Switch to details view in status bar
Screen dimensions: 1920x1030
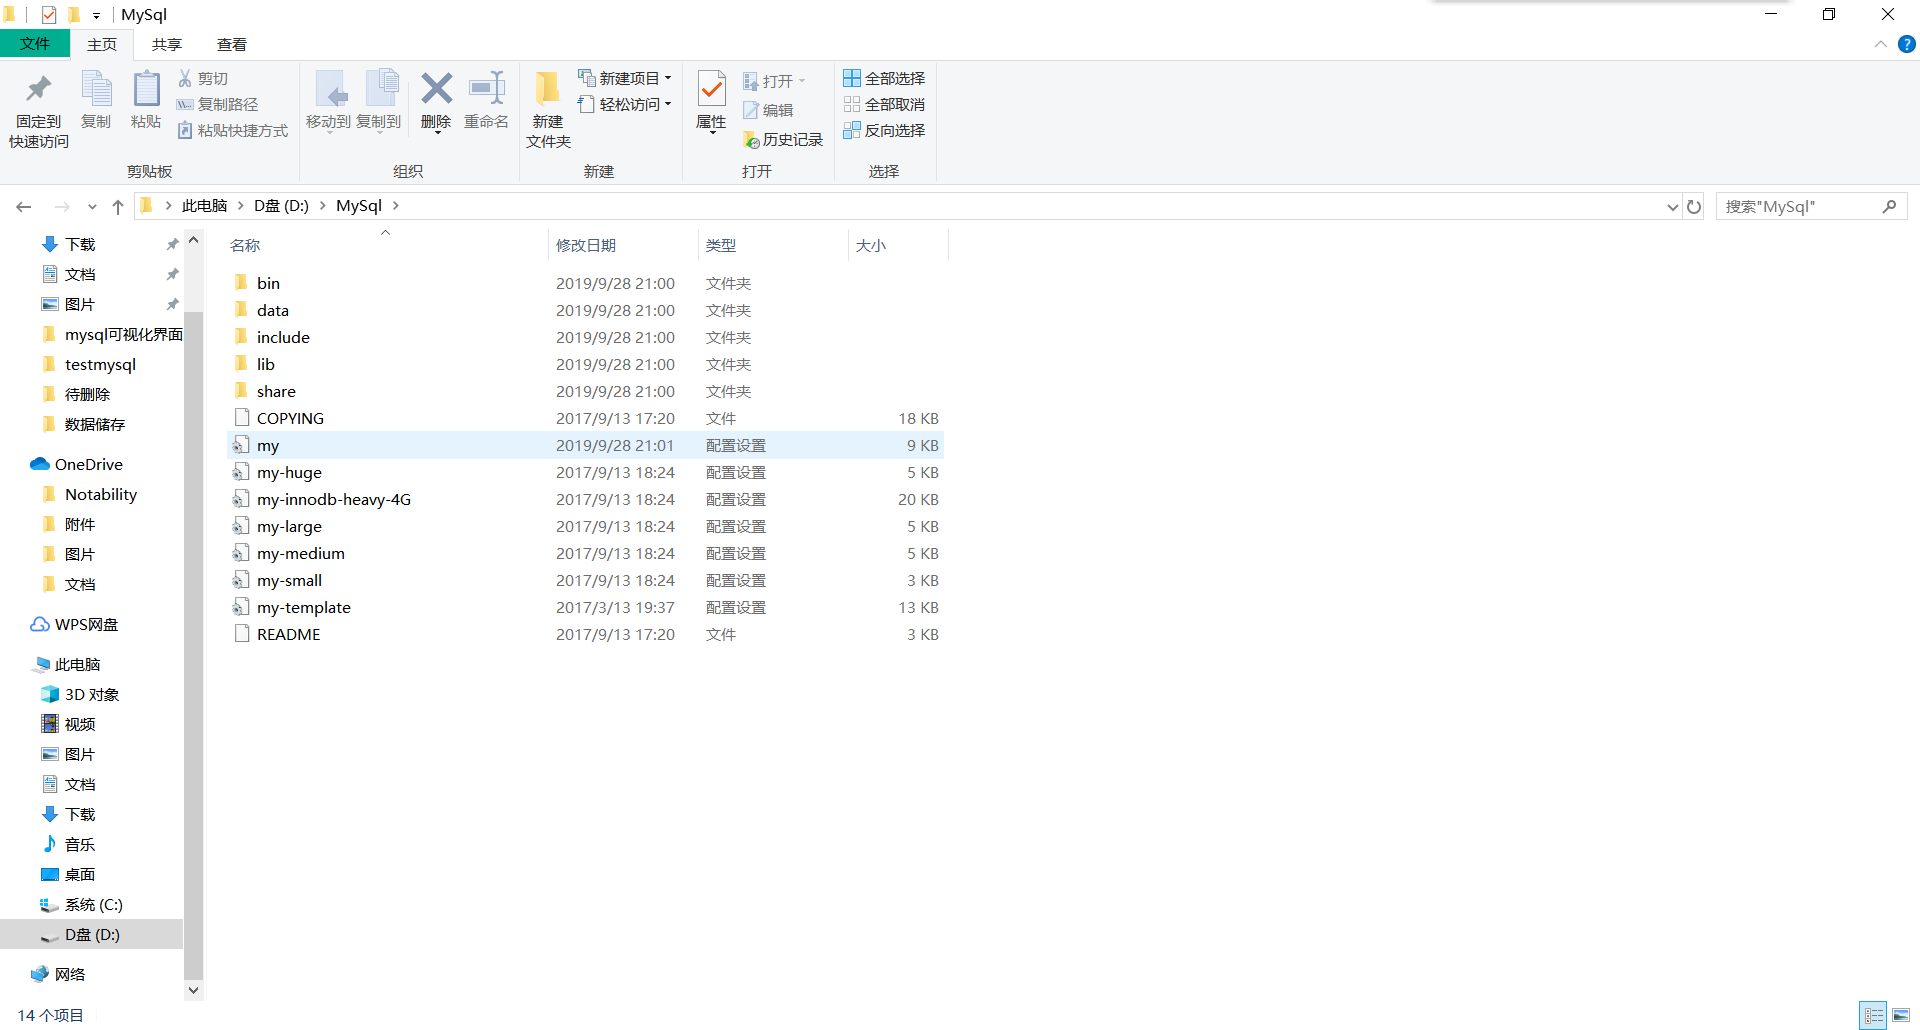(1874, 1015)
